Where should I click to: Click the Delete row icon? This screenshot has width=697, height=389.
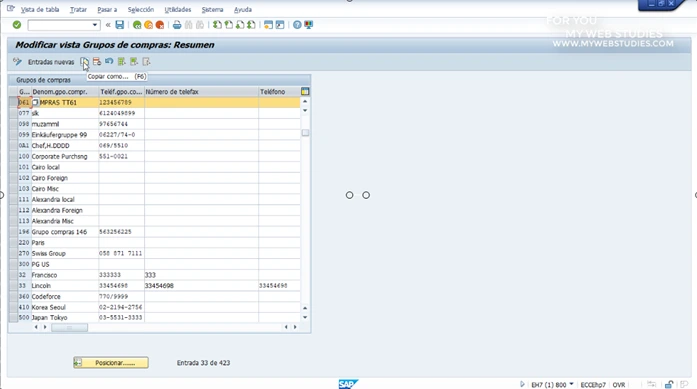(97, 62)
